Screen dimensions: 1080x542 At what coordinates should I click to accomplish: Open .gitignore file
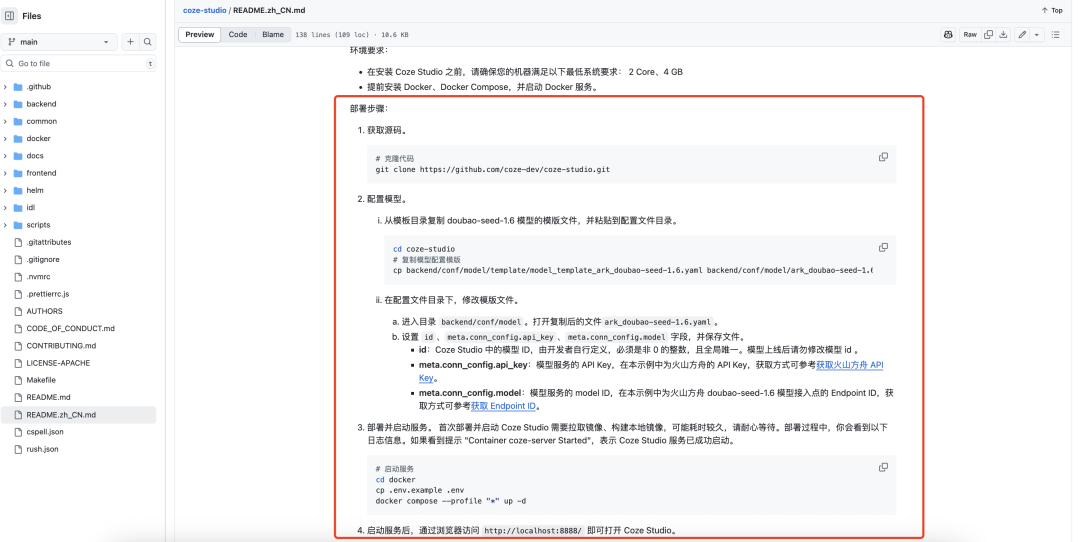[x=43, y=260]
